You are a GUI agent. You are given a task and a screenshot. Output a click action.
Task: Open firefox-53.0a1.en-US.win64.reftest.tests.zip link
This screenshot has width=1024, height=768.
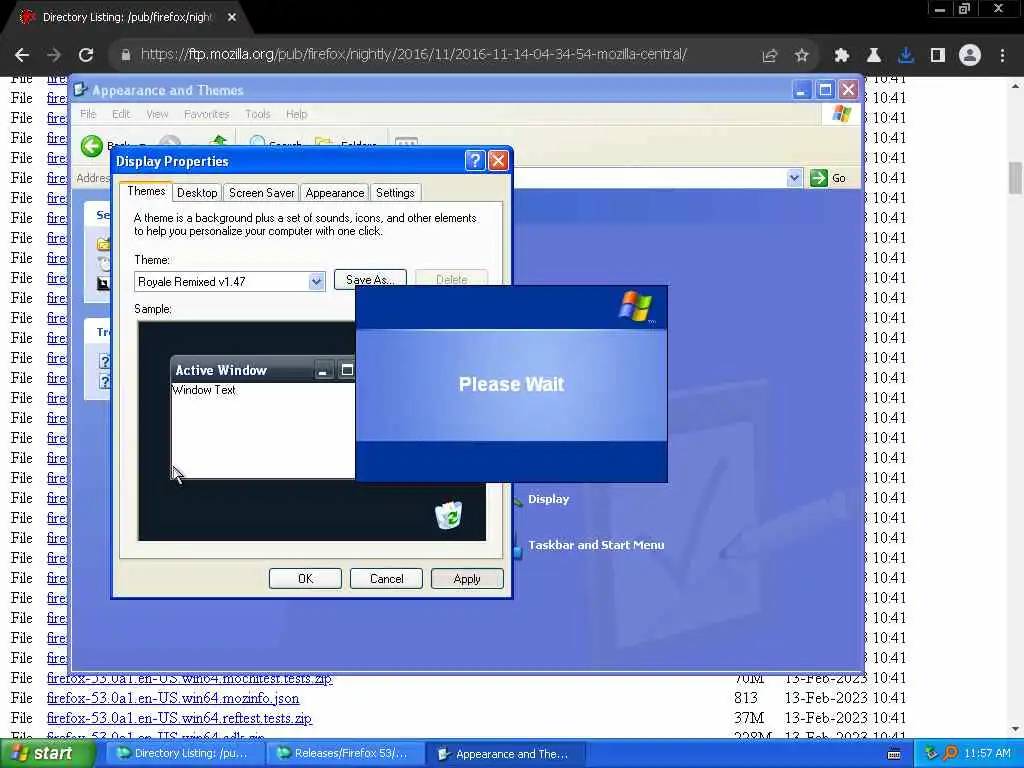tap(179, 718)
